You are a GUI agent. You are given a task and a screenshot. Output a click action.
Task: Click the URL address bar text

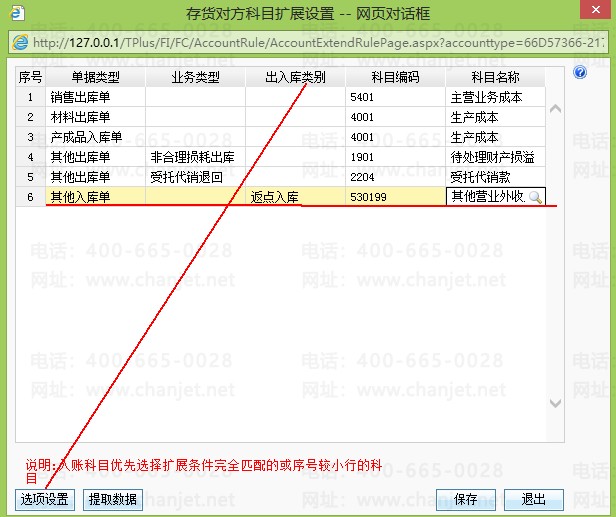point(317,42)
